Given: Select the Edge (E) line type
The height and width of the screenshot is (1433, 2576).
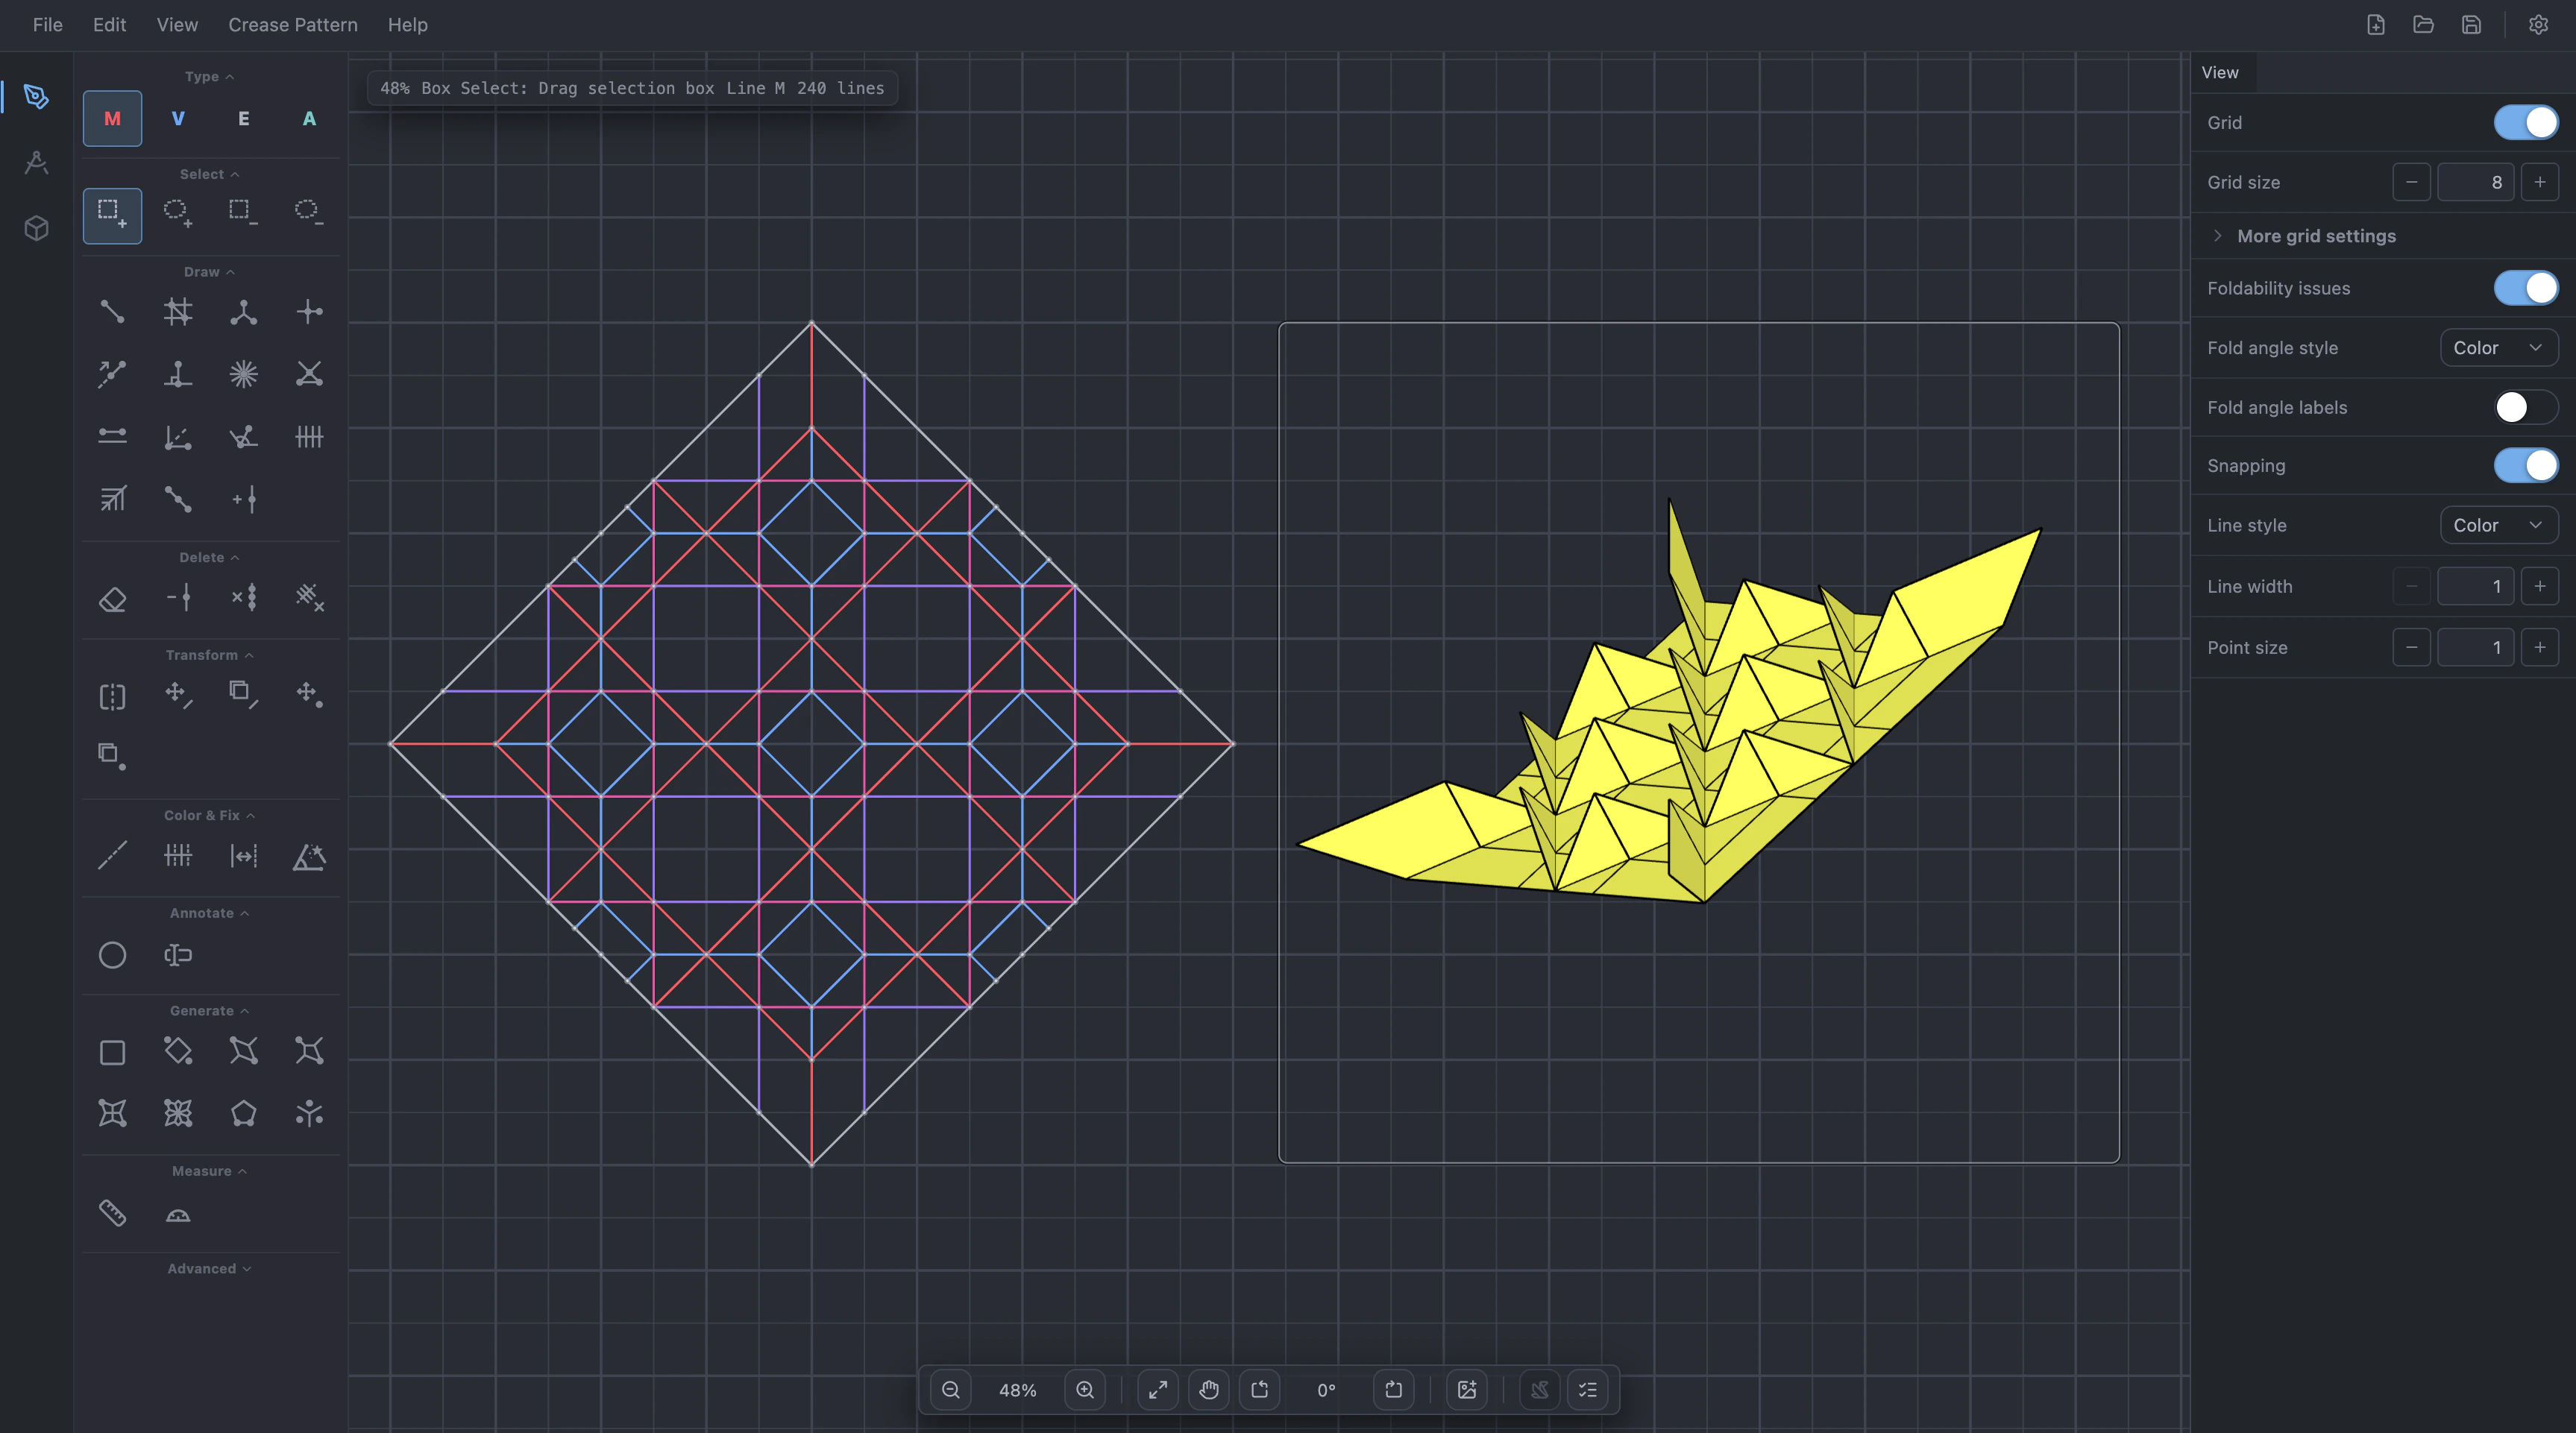Looking at the screenshot, I should (x=243, y=119).
